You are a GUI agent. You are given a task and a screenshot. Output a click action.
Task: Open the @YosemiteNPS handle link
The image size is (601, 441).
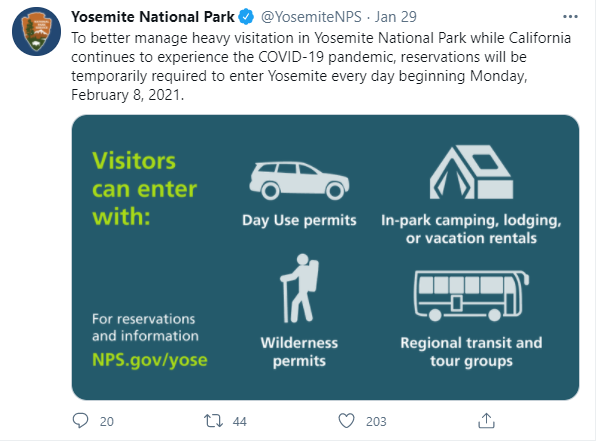(311, 17)
